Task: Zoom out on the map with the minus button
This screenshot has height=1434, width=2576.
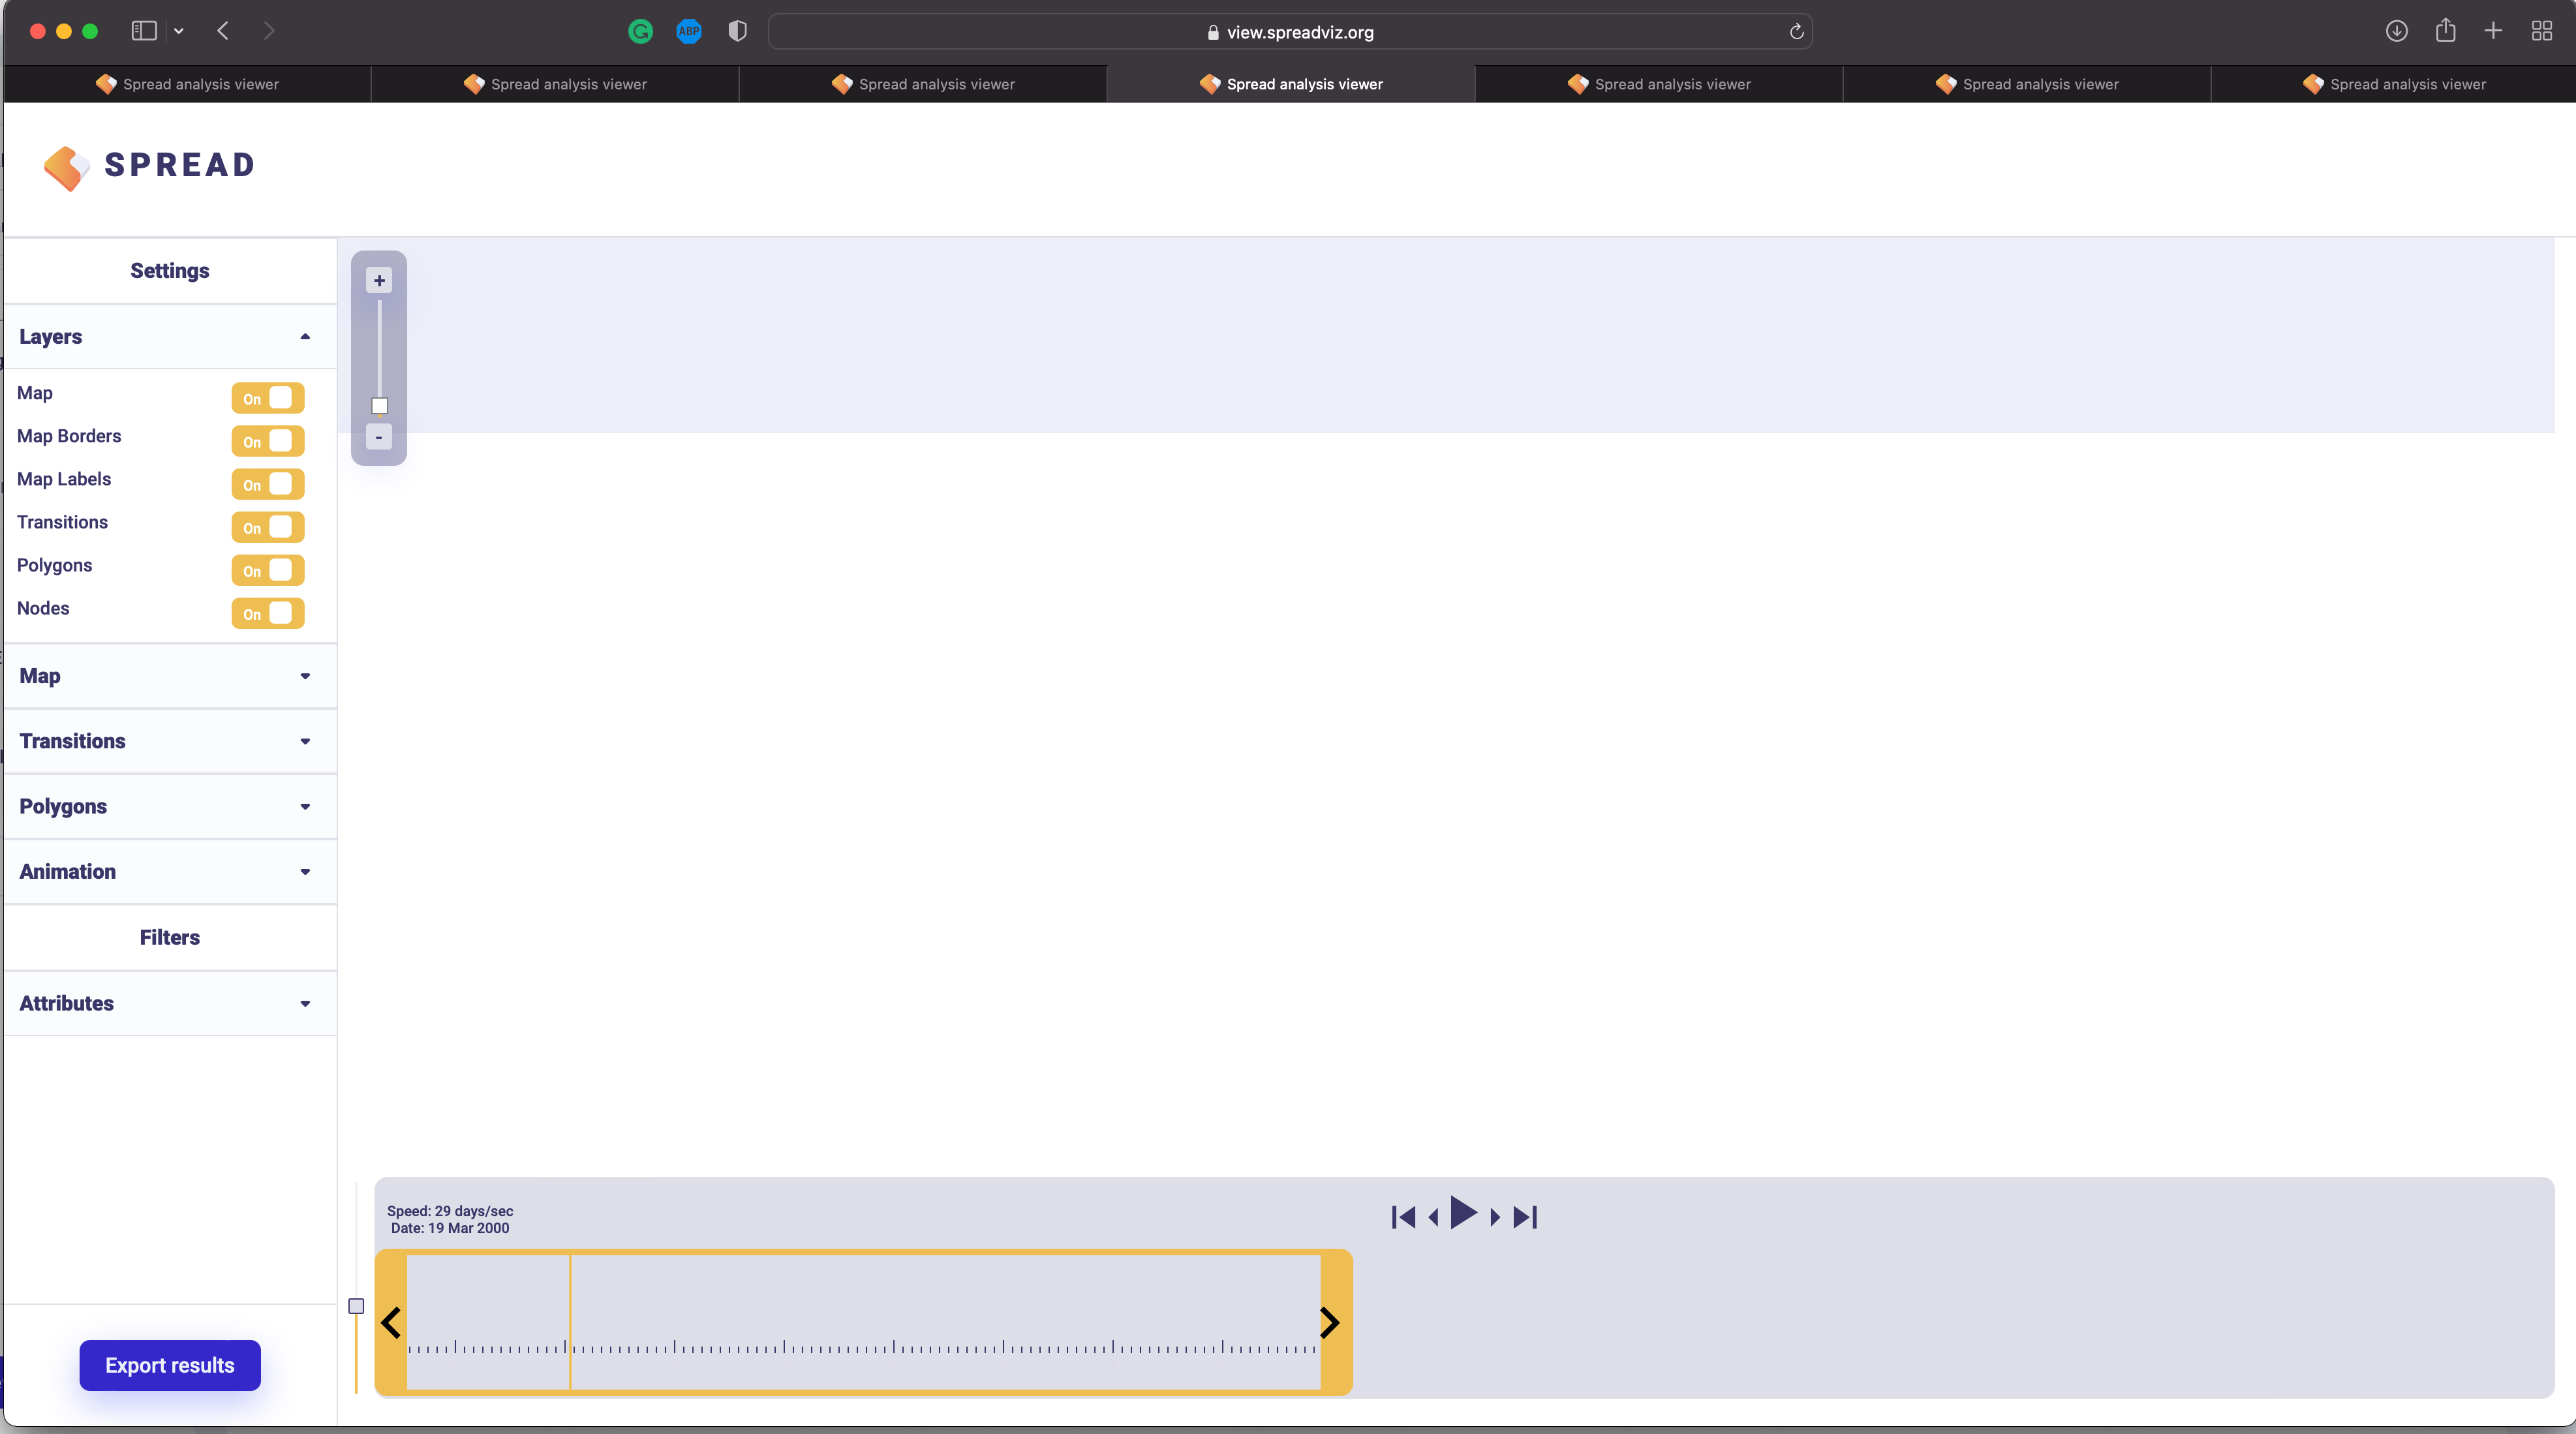Action: coord(379,437)
